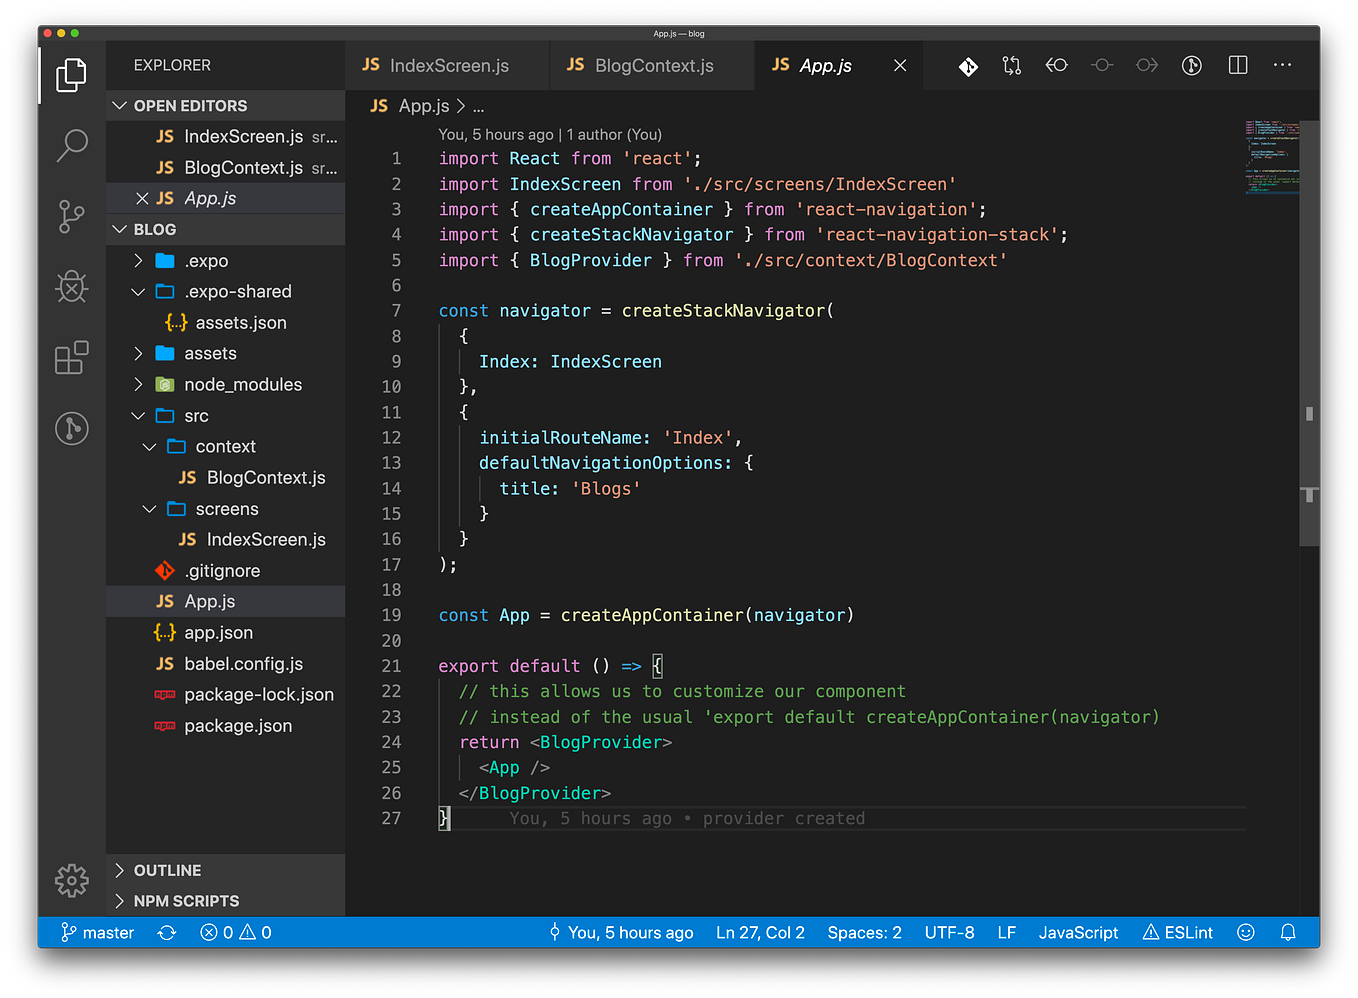Change the JavaScript language mode indicator
Screen dimensions: 1358x998
tap(1078, 932)
